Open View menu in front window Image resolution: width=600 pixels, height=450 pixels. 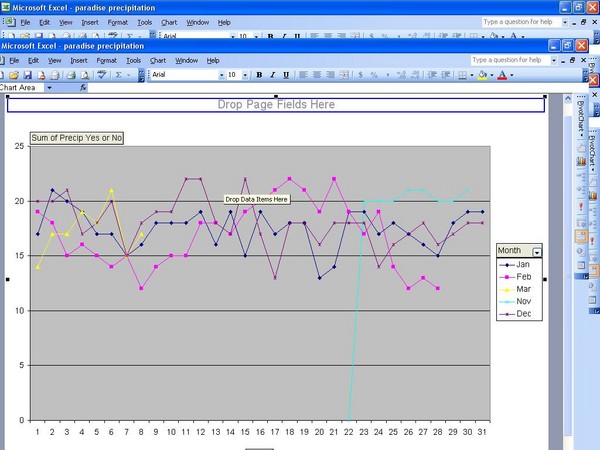point(55,60)
